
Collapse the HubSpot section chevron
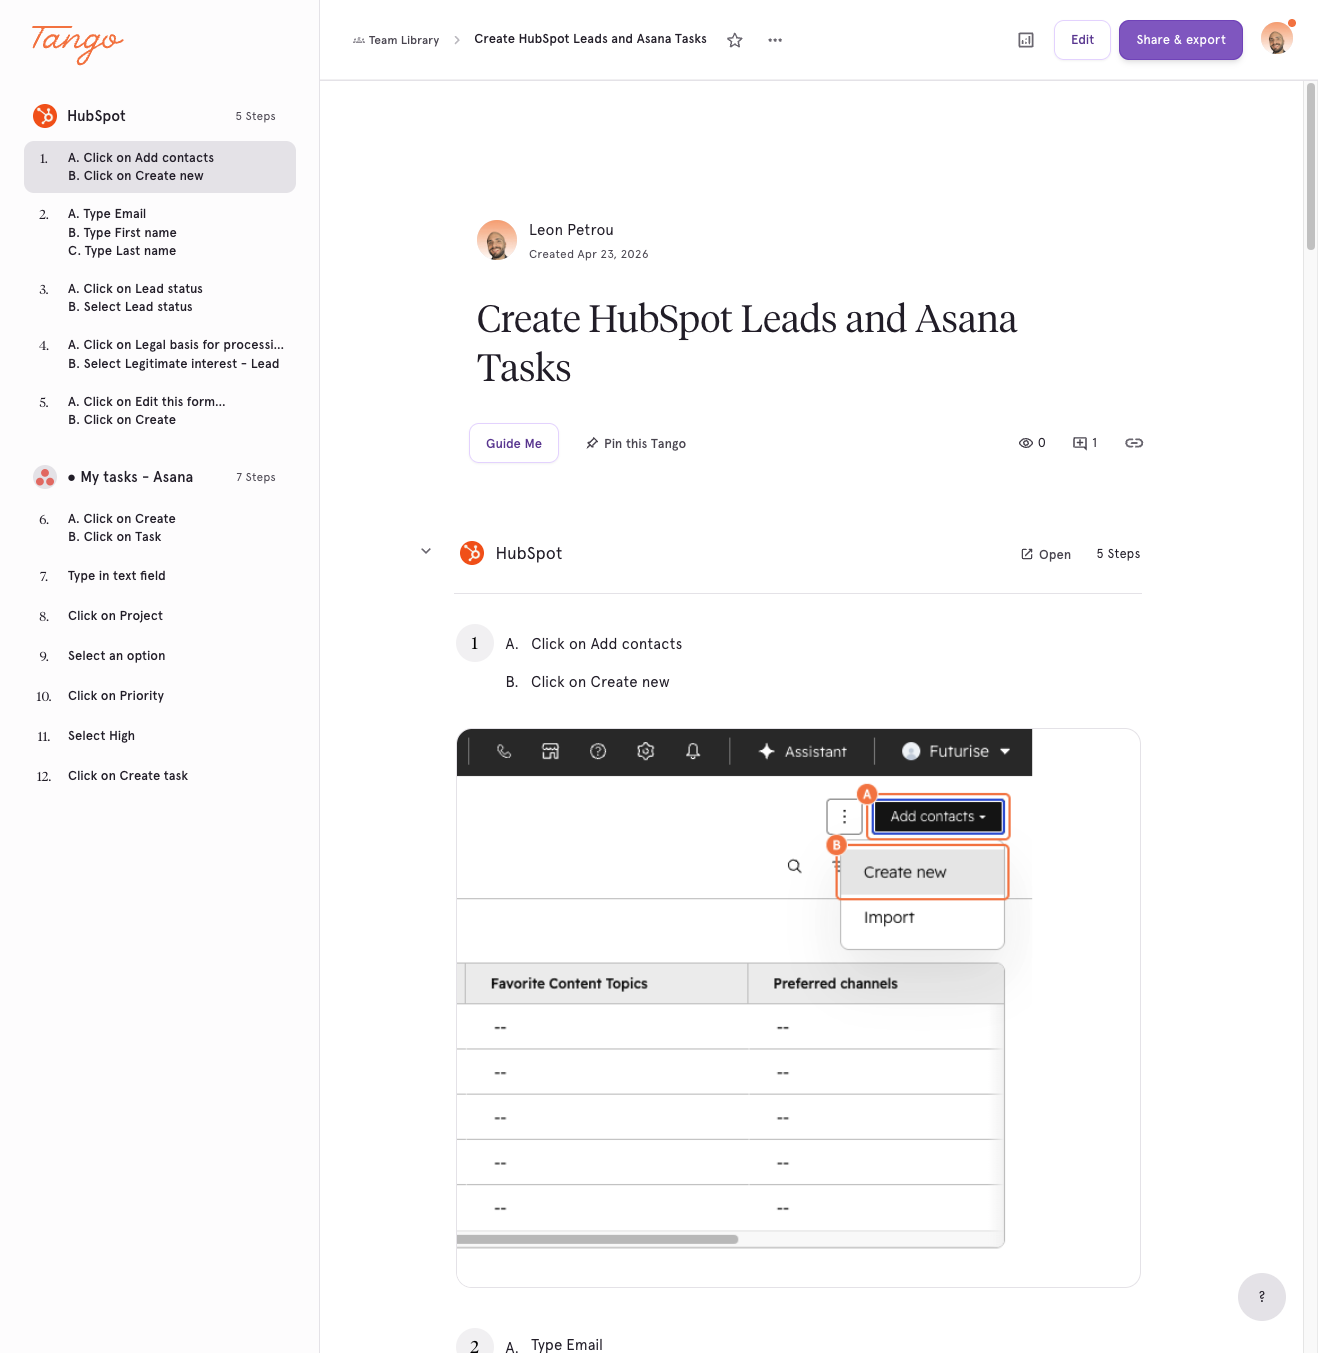pyautogui.click(x=426, y=551)
